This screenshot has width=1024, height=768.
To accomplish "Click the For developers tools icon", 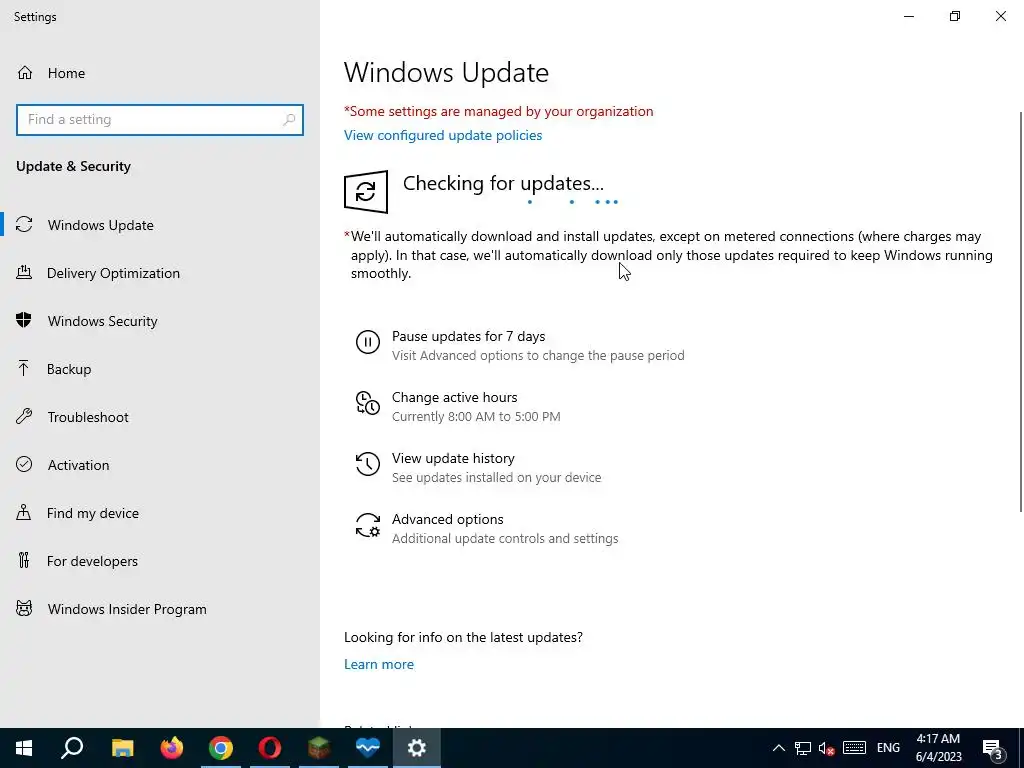I will pyautogui.click(x=24, y=560).
